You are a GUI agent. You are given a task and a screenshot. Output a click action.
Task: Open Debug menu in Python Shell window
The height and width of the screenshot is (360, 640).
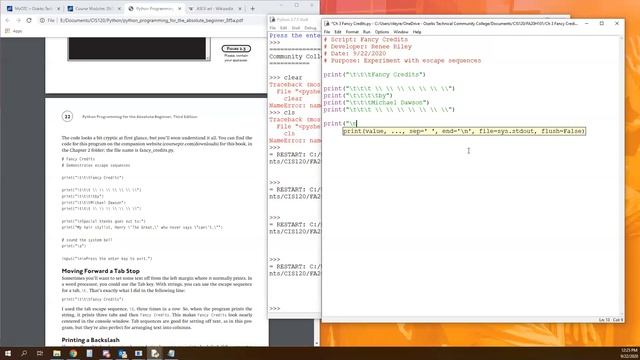tap(310, 28)
